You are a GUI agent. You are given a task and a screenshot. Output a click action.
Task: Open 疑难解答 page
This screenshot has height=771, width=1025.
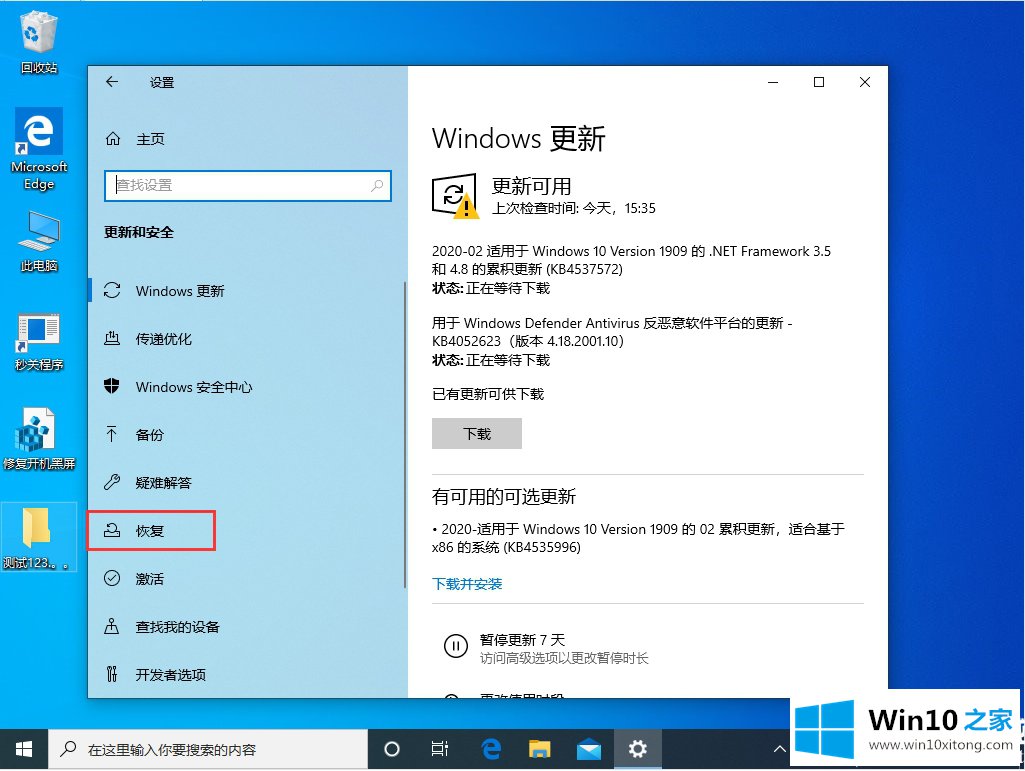point(246,483)
